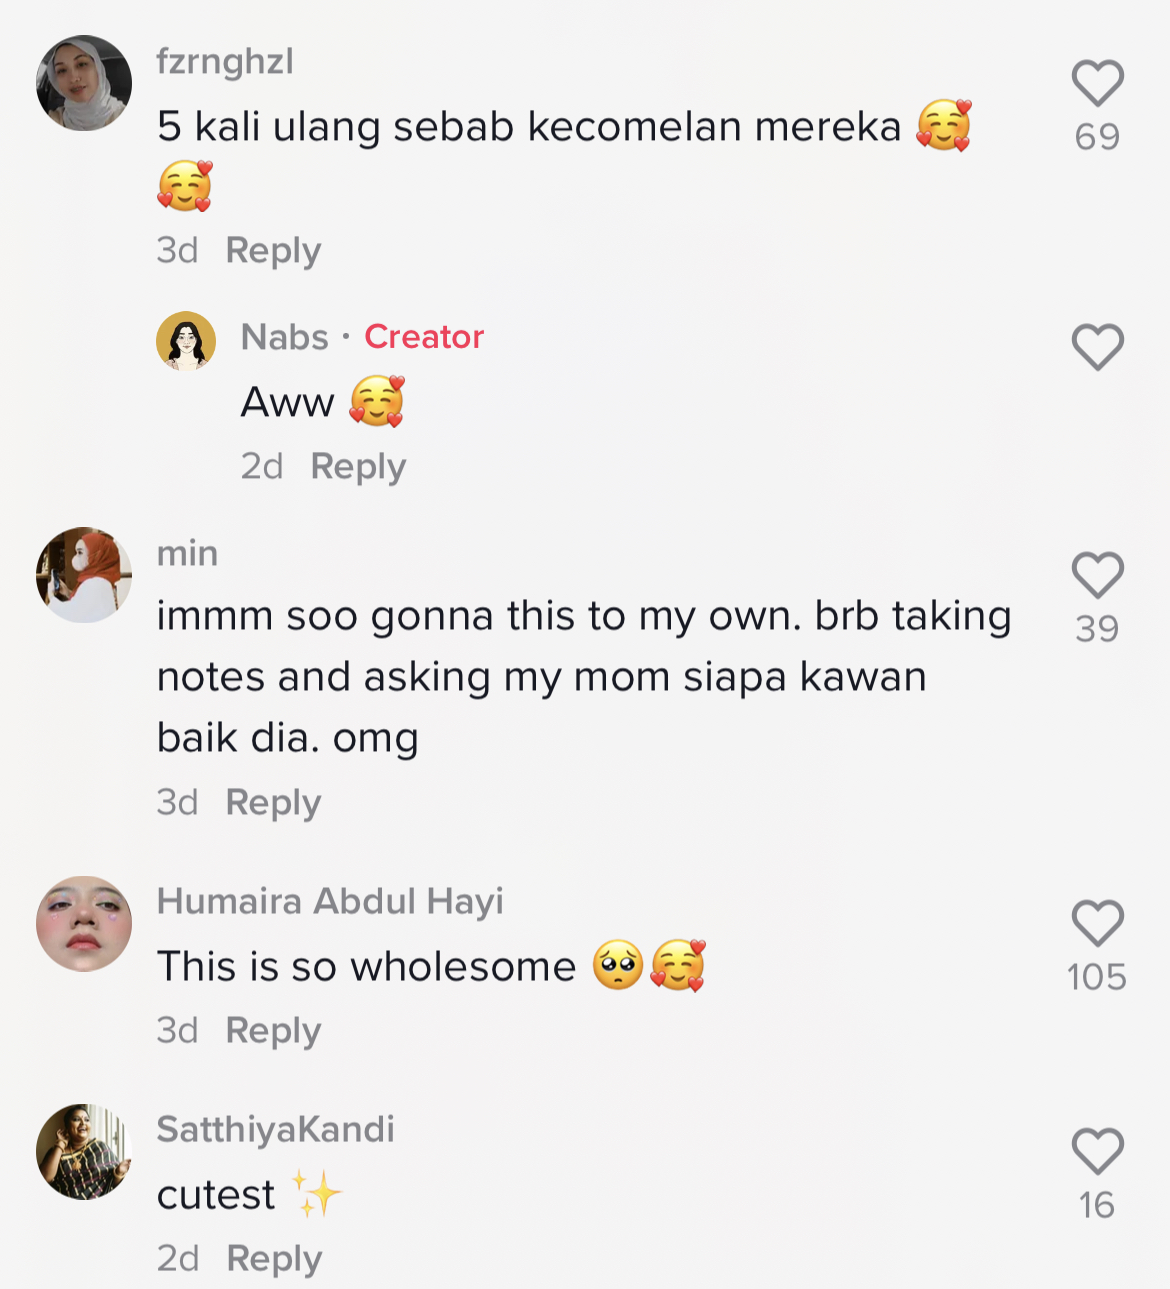This screenshot has height=1289, width=1170.
Task: Like min's comment using the heart icon
Action: (x=1097, y=575)
